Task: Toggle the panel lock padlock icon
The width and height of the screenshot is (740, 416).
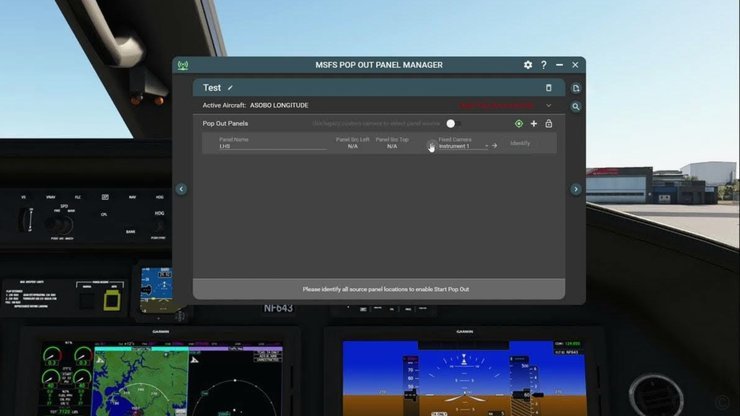Action: (548, 124)
